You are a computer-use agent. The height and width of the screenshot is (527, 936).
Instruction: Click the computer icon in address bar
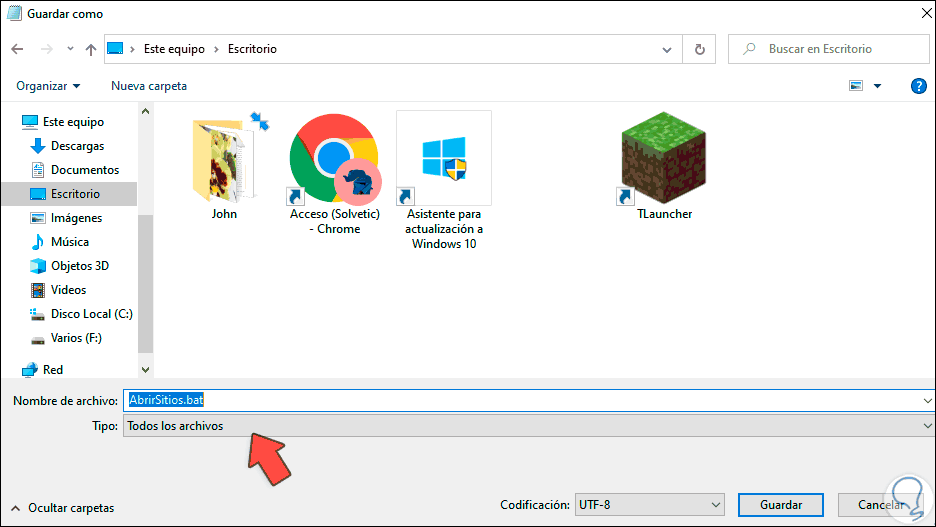tap(115, 48)
